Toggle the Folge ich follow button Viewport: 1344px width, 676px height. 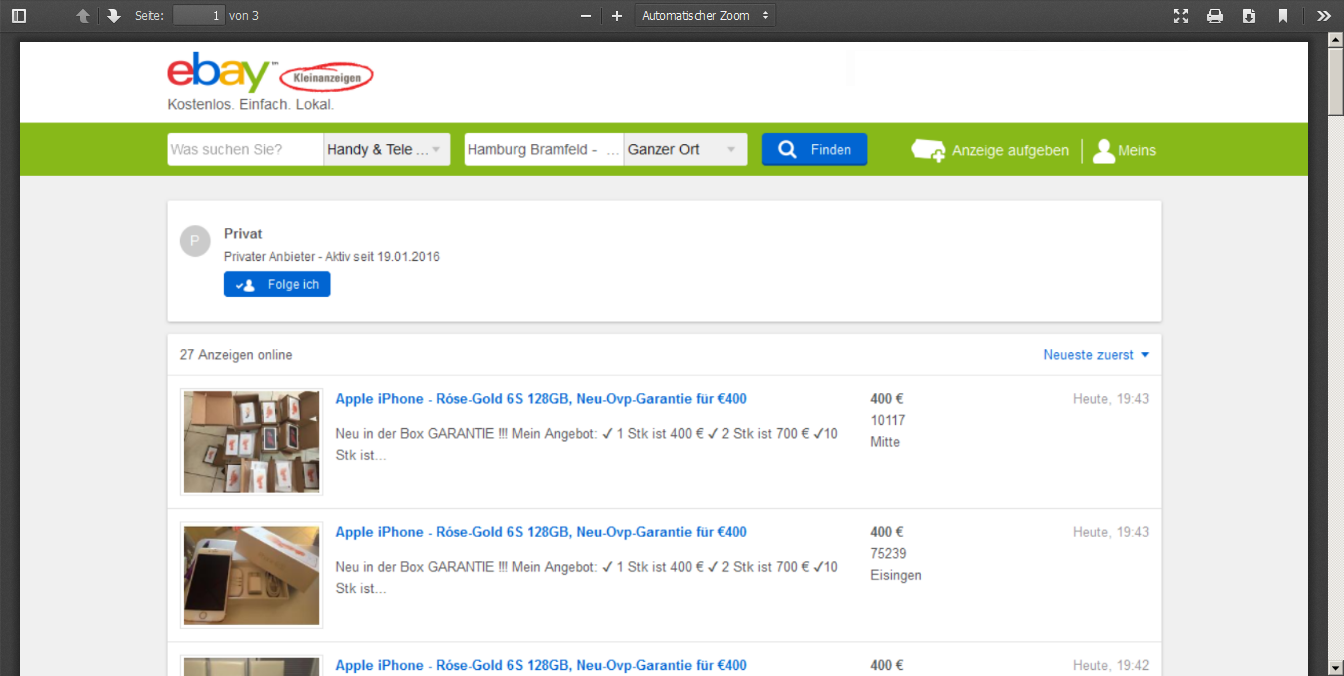tap(277, 285)
